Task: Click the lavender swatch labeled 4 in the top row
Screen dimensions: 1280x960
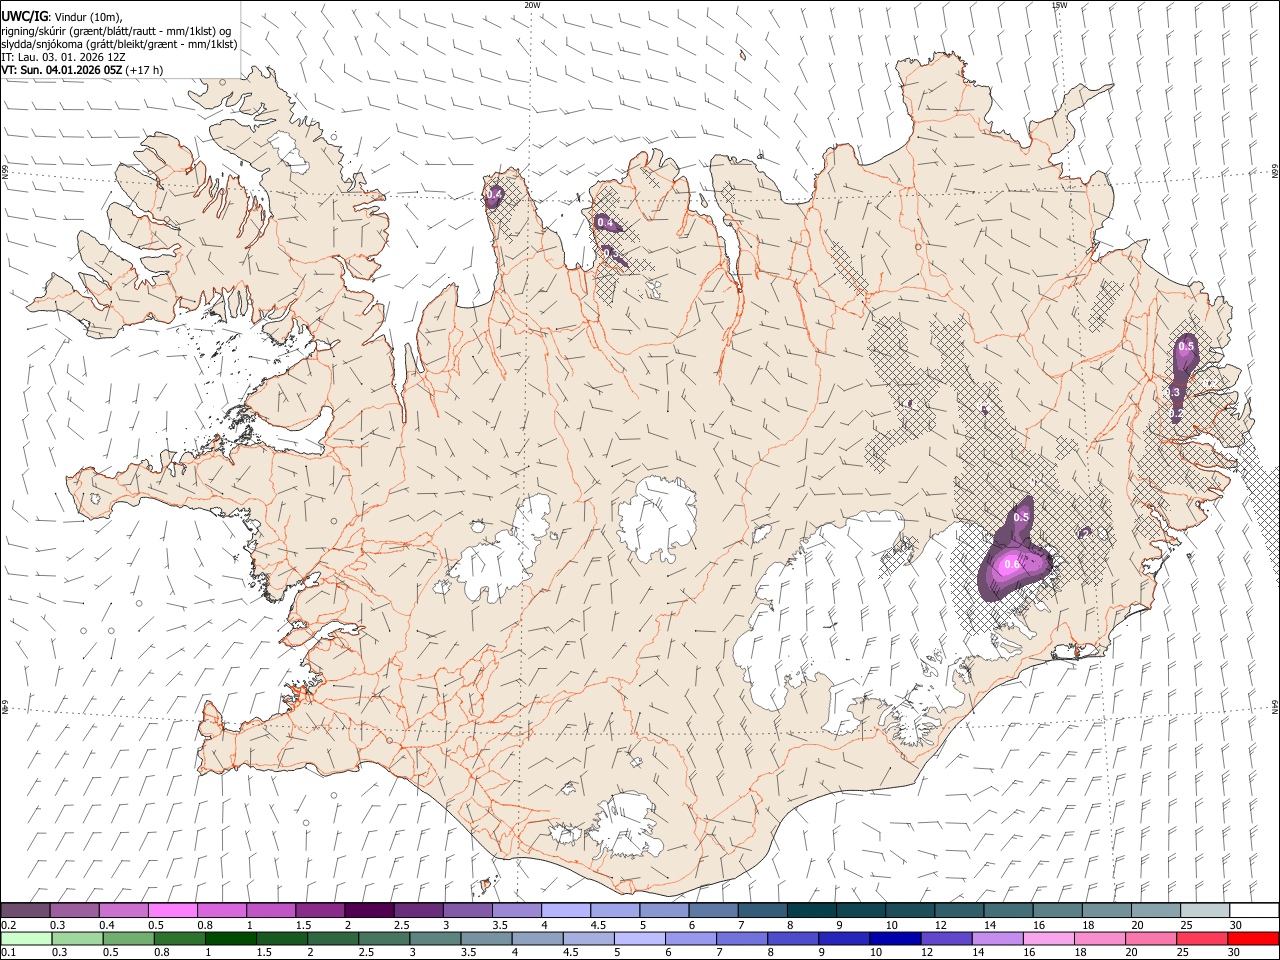Action: point(565,911)
